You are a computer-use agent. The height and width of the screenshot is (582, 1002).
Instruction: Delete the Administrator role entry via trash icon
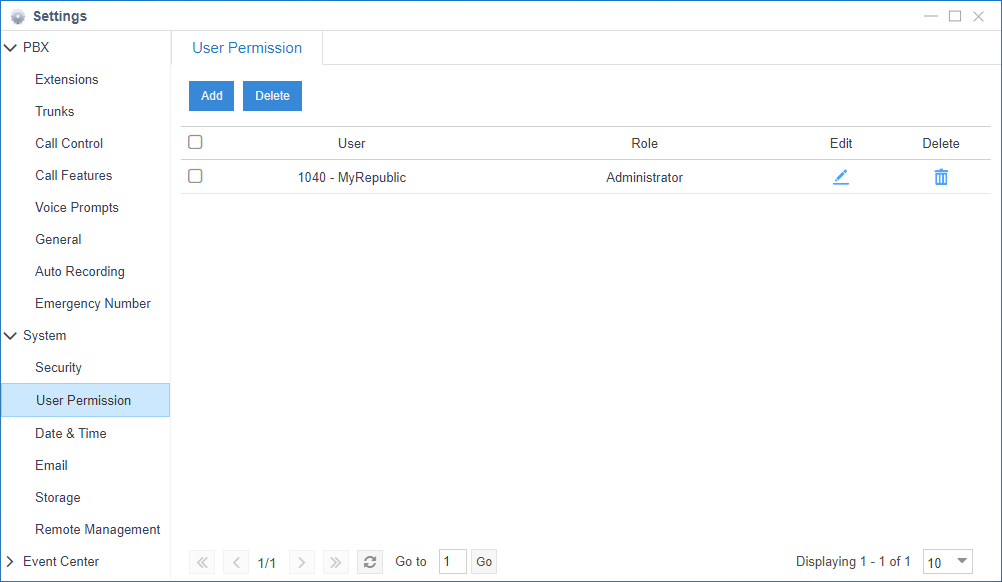point(940,176)
